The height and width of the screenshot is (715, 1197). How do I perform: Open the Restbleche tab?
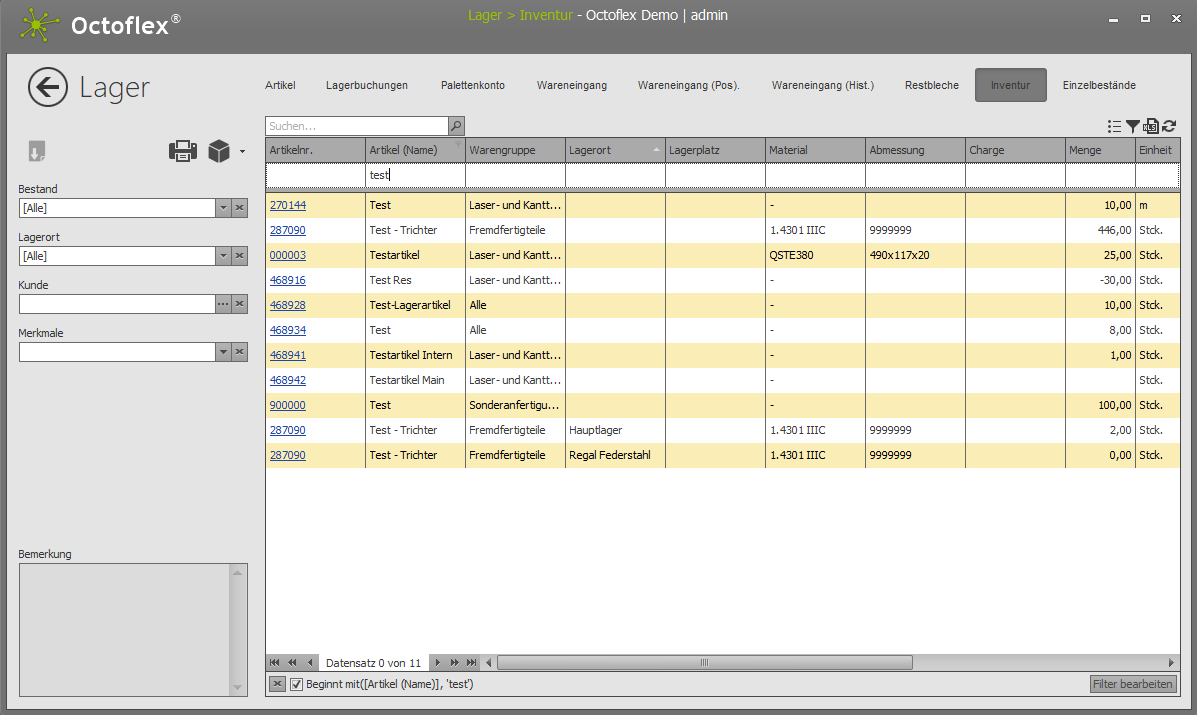[931, 86]
